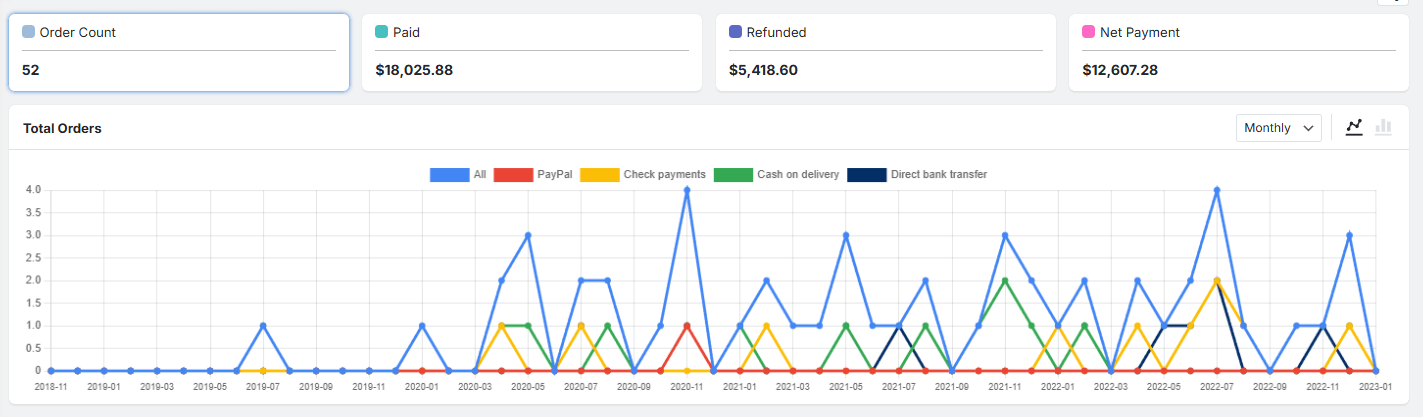Select the Order Count summary card
Screen dimensions: 1423x417
(179, 52)
